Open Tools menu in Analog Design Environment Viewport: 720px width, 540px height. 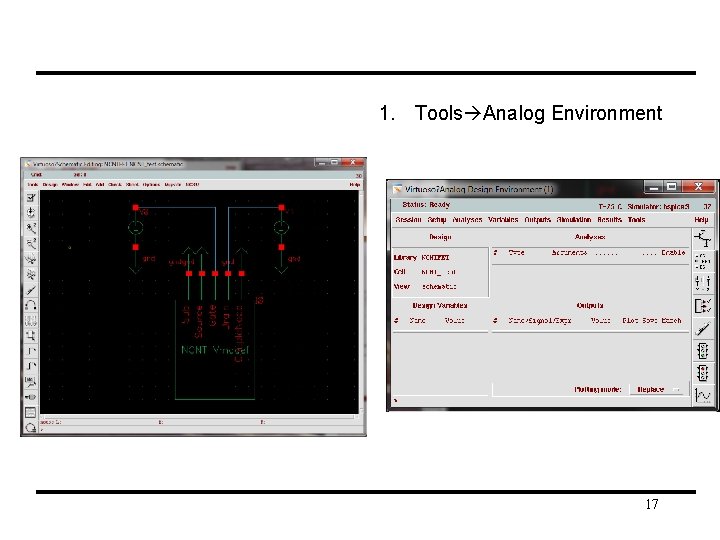(636, 220)
